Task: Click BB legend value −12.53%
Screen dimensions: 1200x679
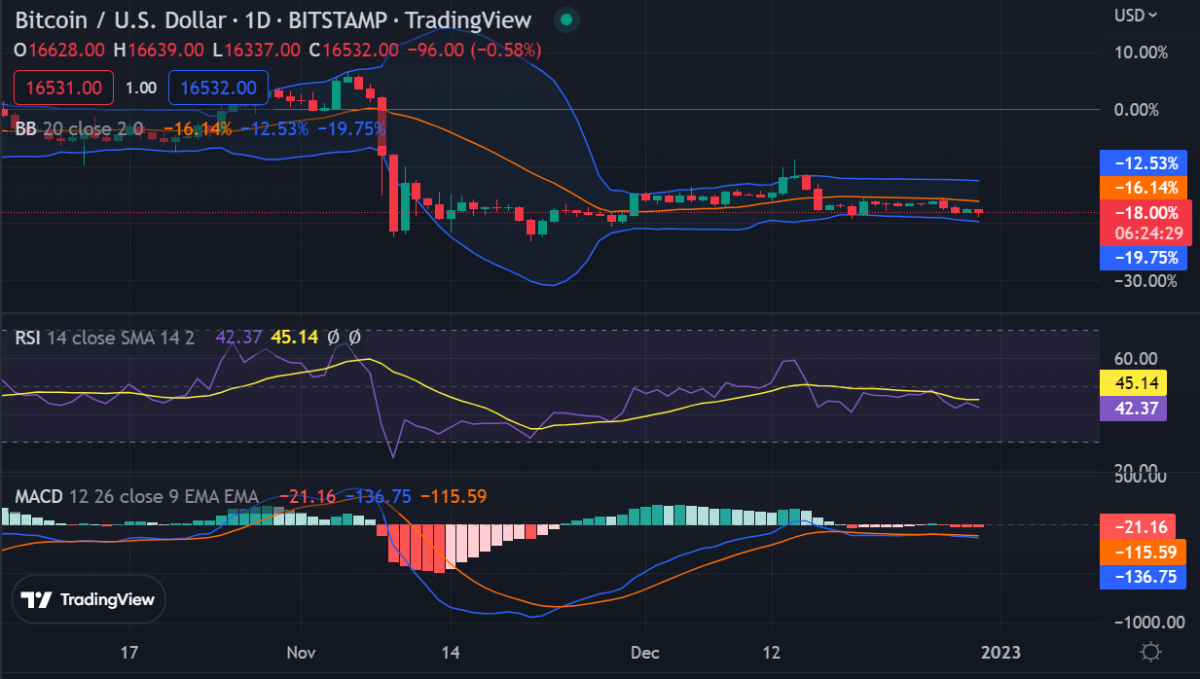Action: pyautogui.click(x=276, y=128)
